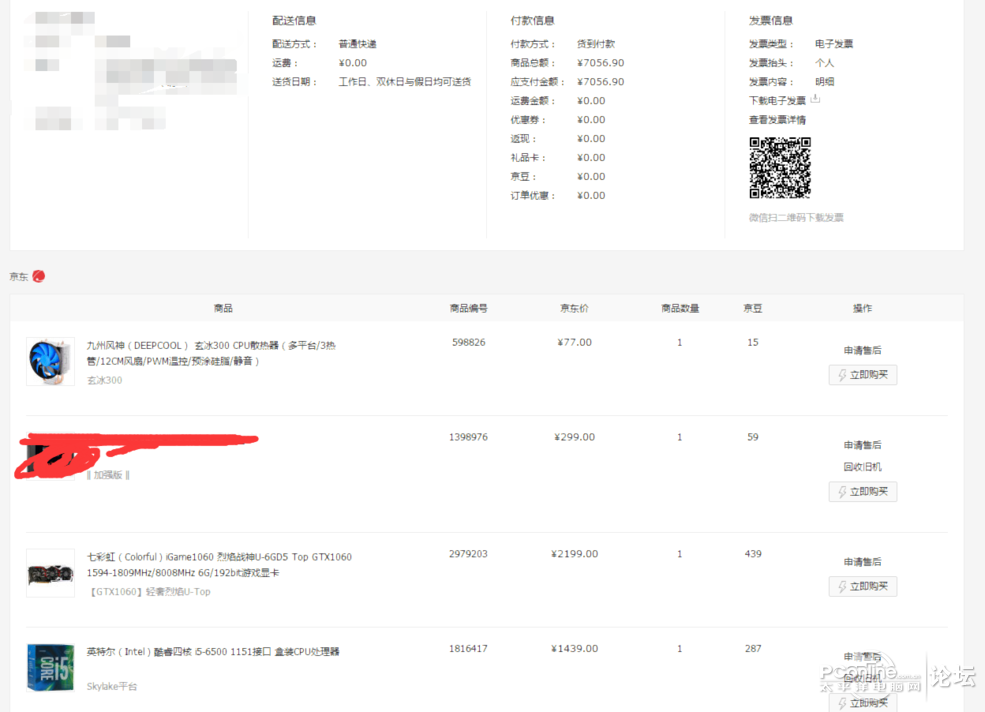The width and height of the screenshot is (985, 712).
Task: Select product number 598826
Action: point(469,342)
